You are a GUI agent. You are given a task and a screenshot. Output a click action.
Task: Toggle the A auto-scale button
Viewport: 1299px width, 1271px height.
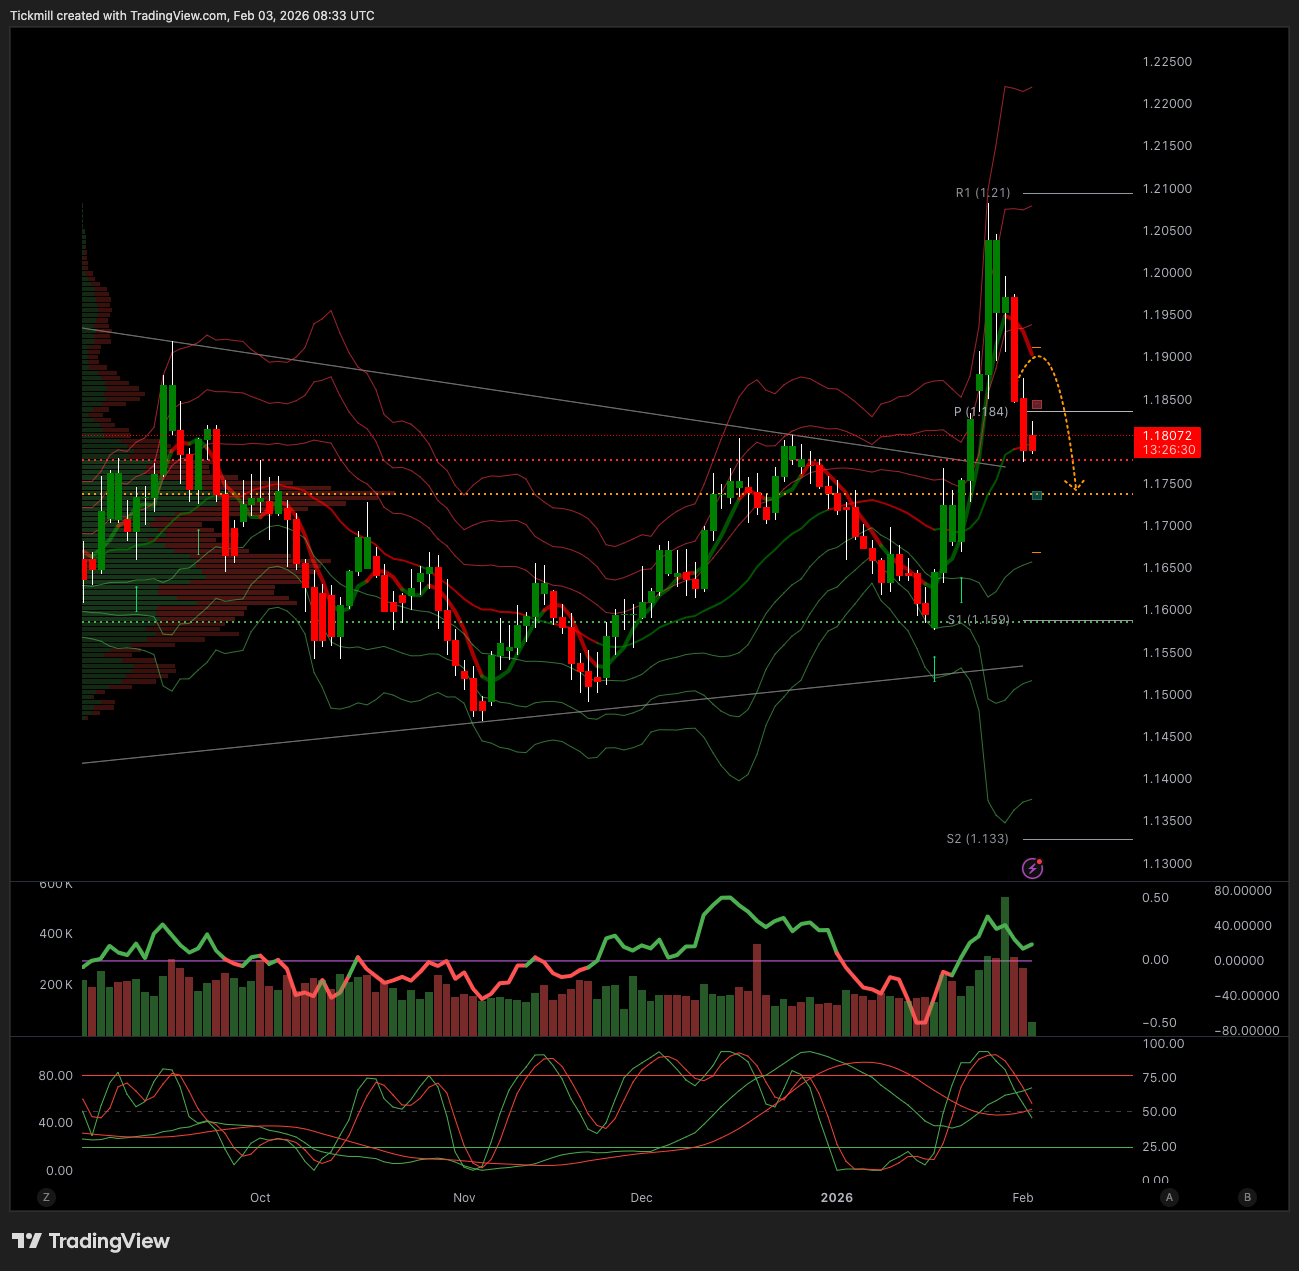pos(1168,1197)
